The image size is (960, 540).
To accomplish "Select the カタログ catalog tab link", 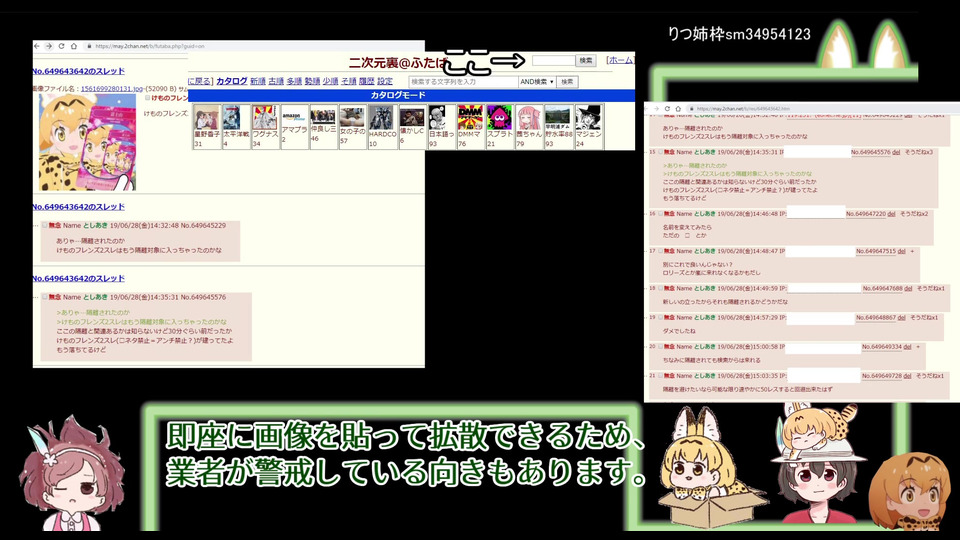I will click(231, 81).
